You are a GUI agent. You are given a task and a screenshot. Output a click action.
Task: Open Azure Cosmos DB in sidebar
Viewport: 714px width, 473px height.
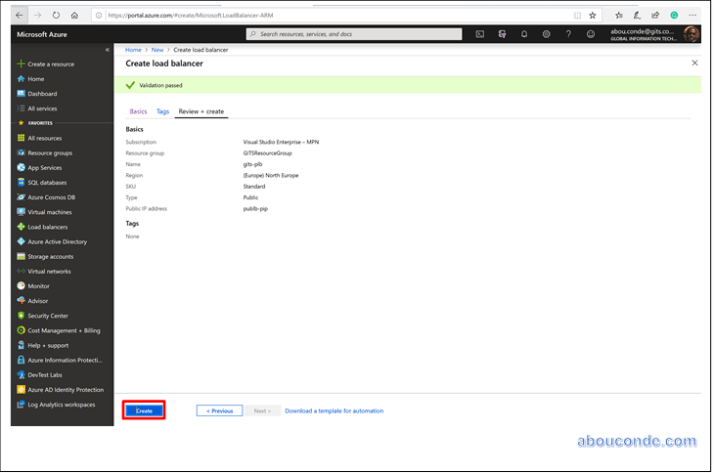point(51,197)
